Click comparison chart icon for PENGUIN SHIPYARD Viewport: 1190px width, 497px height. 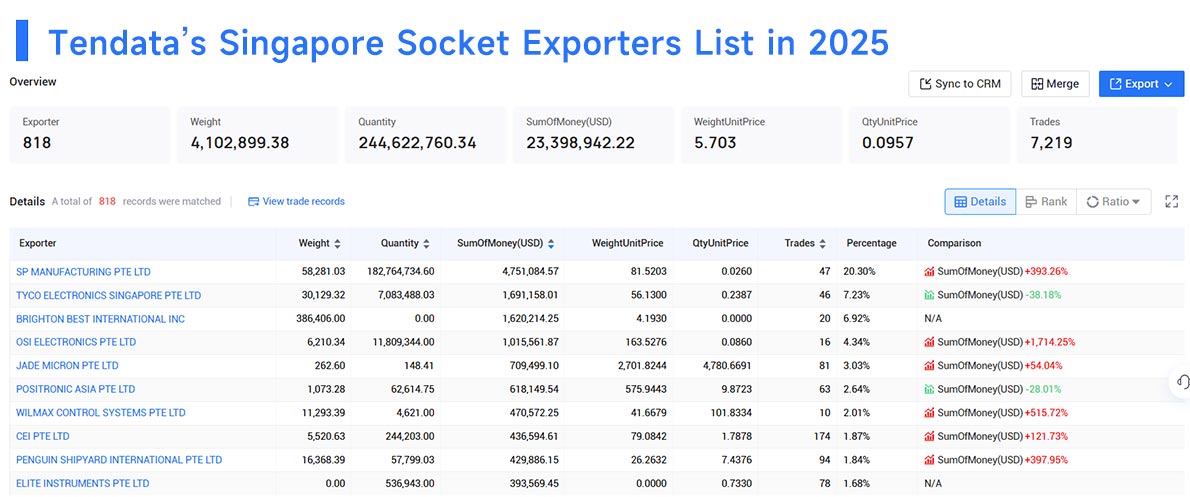pyautogui.click(x=929, y=460)
